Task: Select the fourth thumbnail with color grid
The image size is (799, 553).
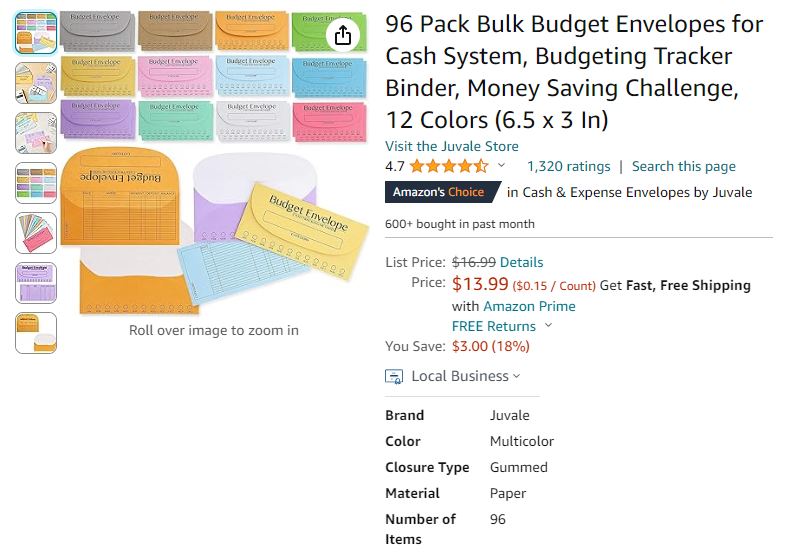Action: [x=36, y=183]
